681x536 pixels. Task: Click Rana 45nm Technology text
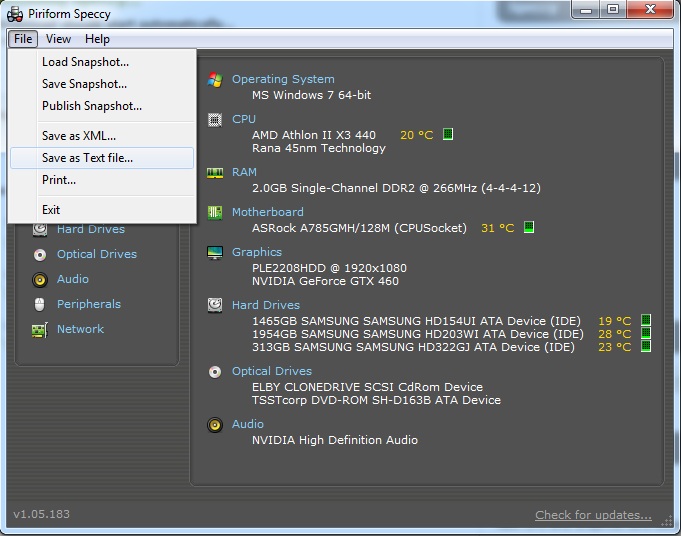pyautogui.click(x=319, y=148)
